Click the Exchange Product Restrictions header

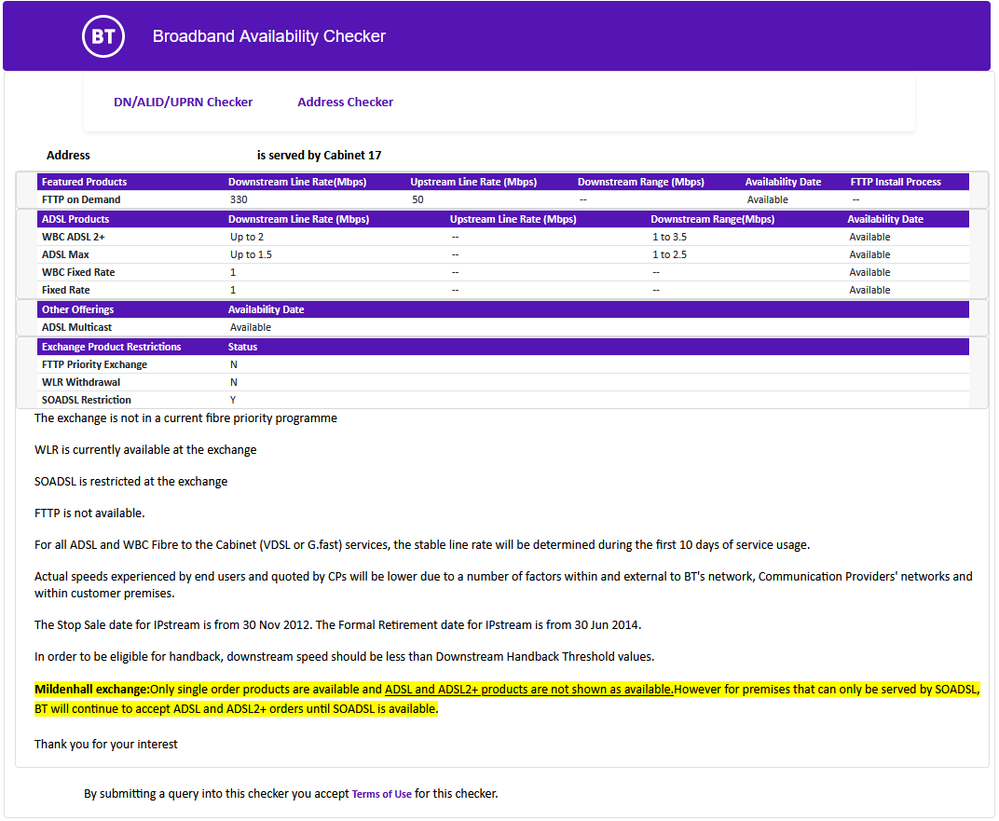pos(111,347)
